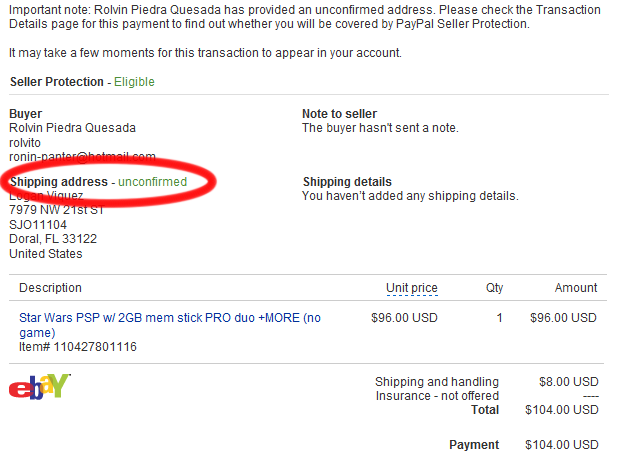Click the Unit price underlined header

click(412, 288)
